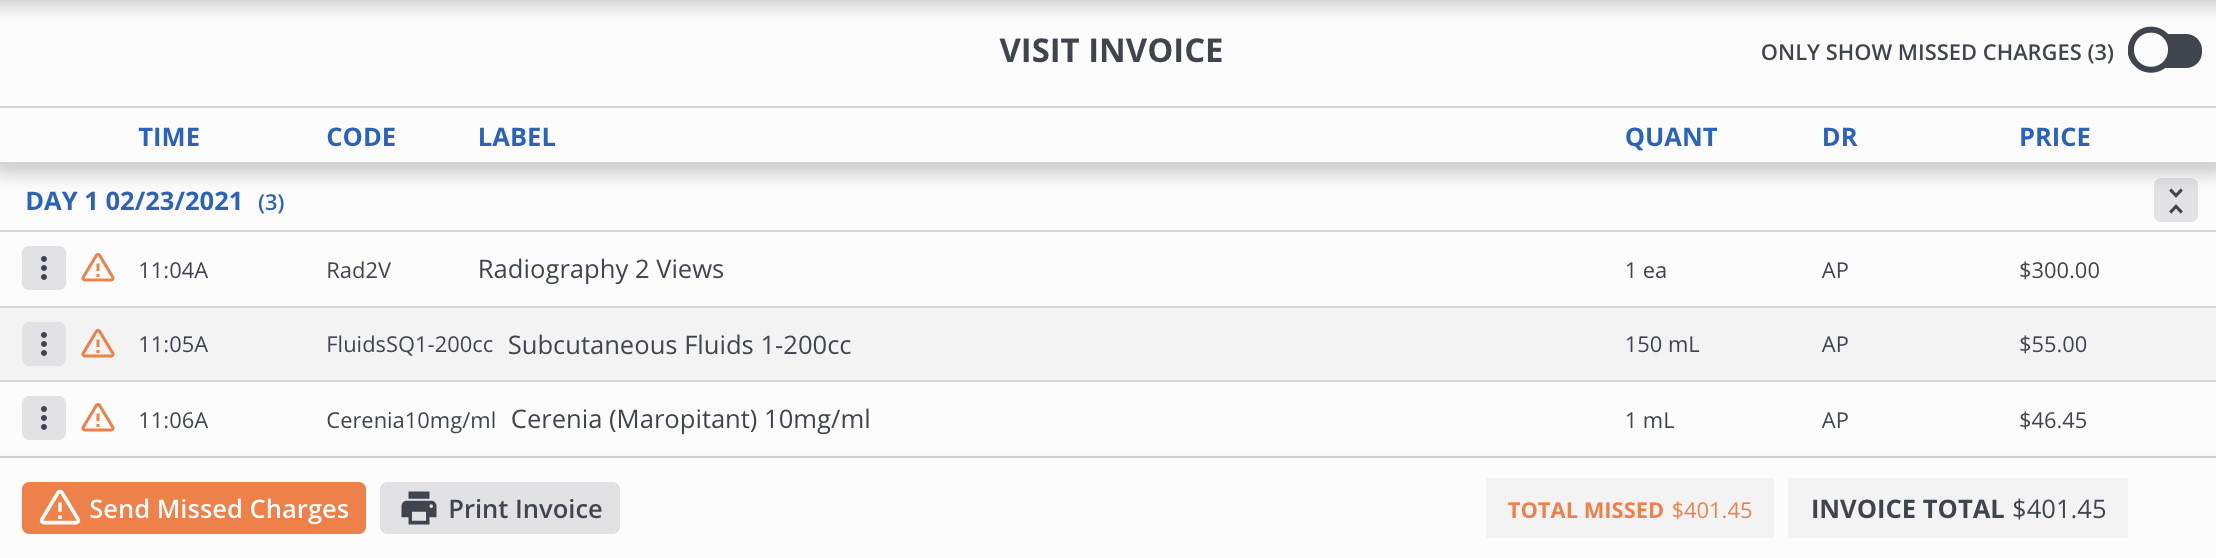Click warning icon on Subcutaneous Fluids row

tap(98, 344)
